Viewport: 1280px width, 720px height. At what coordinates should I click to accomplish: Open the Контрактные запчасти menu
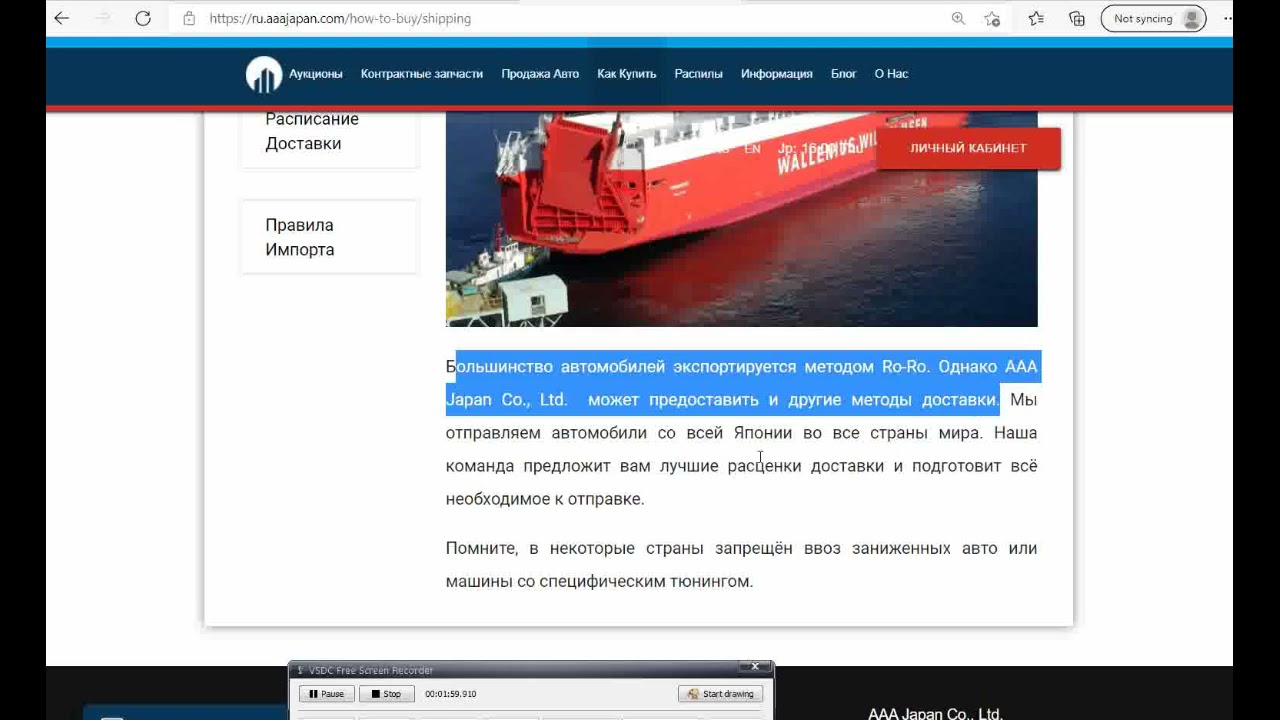[422, 74]
